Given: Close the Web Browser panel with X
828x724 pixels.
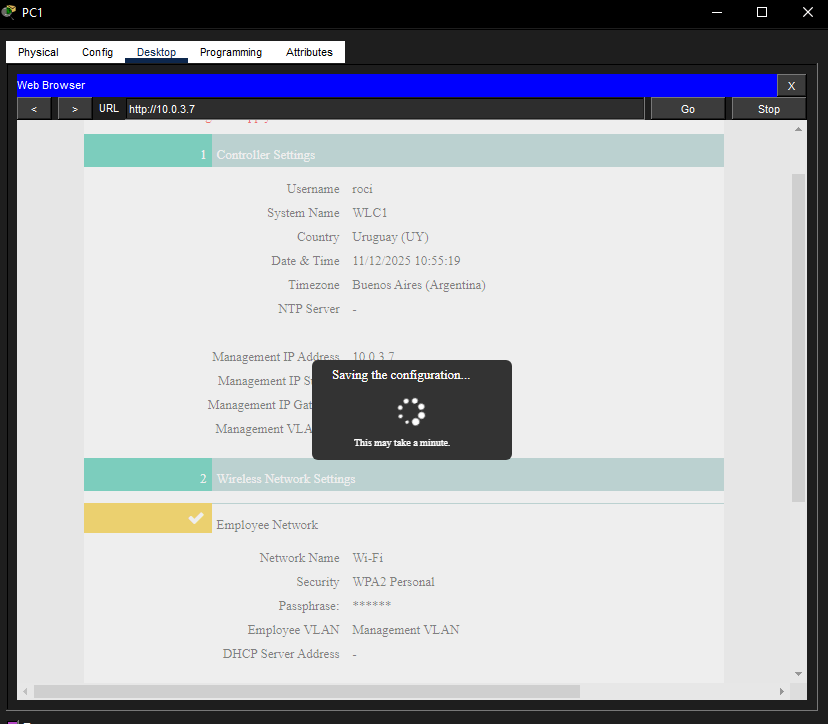Looking at the screenshot, I should pyautogui.click(x=790, y=86).
